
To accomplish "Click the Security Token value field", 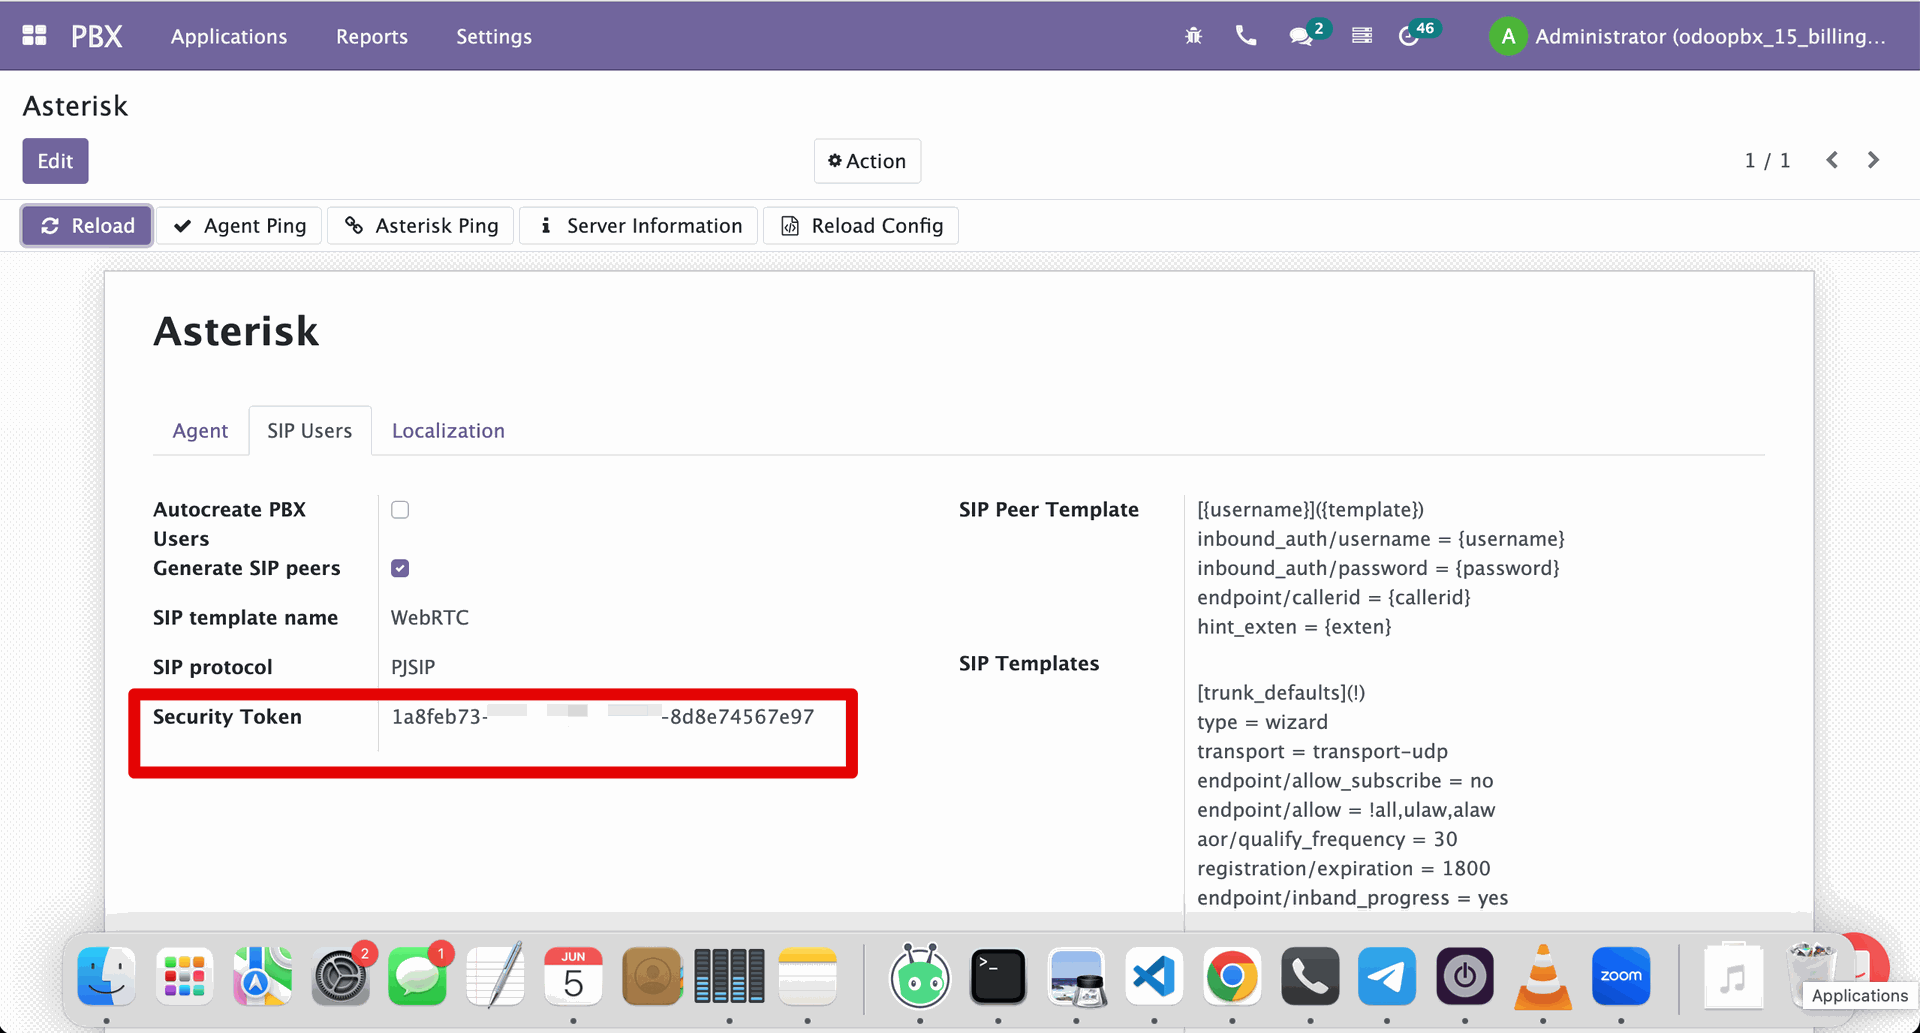I will 603,717.
